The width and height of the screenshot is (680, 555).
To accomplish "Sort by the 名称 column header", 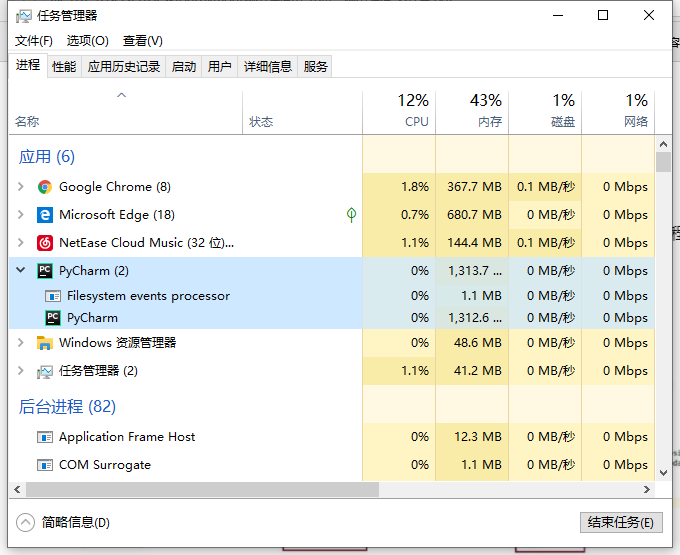I will [126, 112].
